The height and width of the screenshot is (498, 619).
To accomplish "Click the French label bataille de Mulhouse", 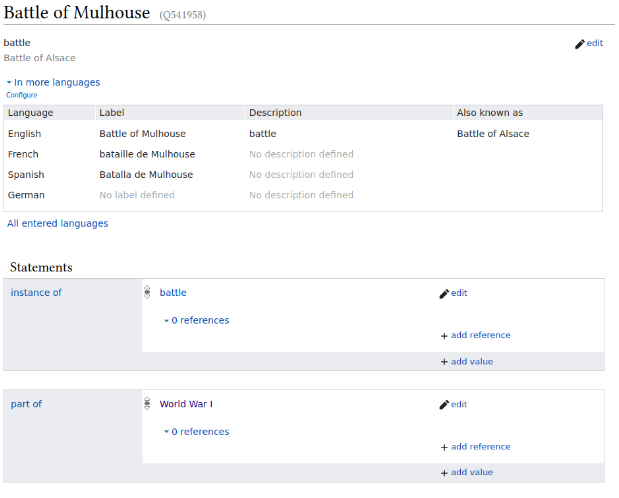I will click(x=147, y=154).
